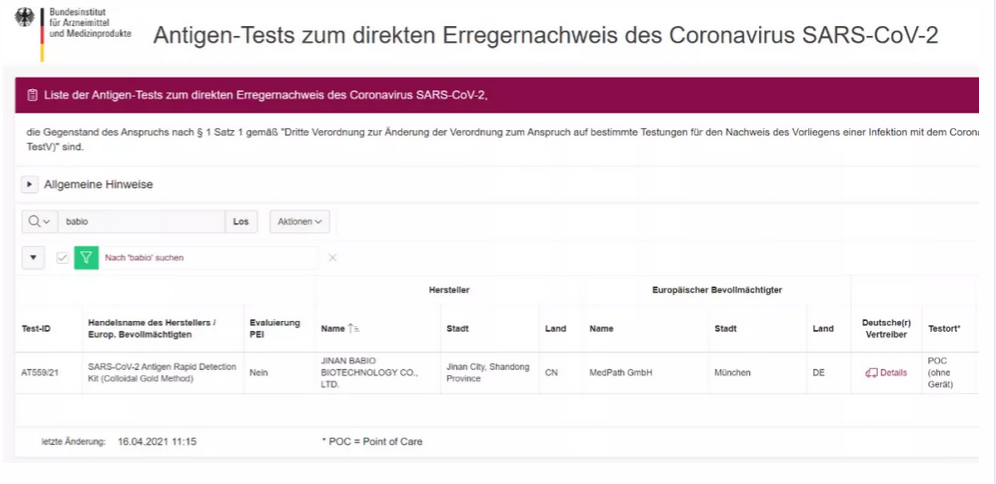Click inside the search field containing babio
Viewport: 996px width, 484px height.
point(140,221)
